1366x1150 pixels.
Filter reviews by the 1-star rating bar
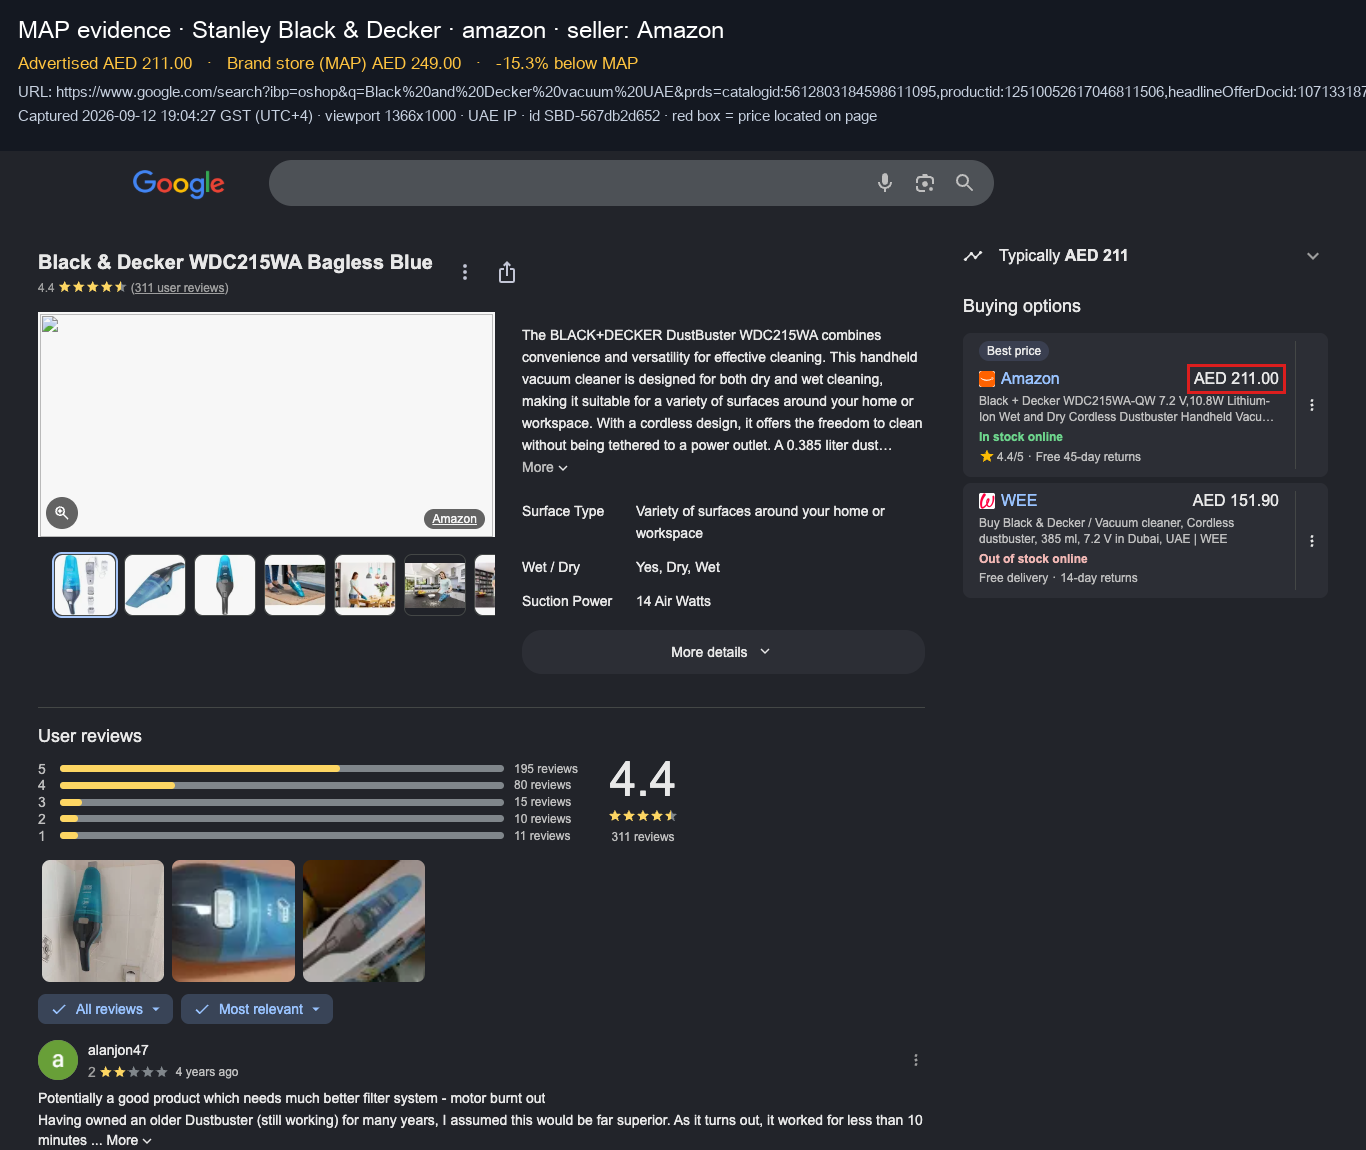pos(282,836)
